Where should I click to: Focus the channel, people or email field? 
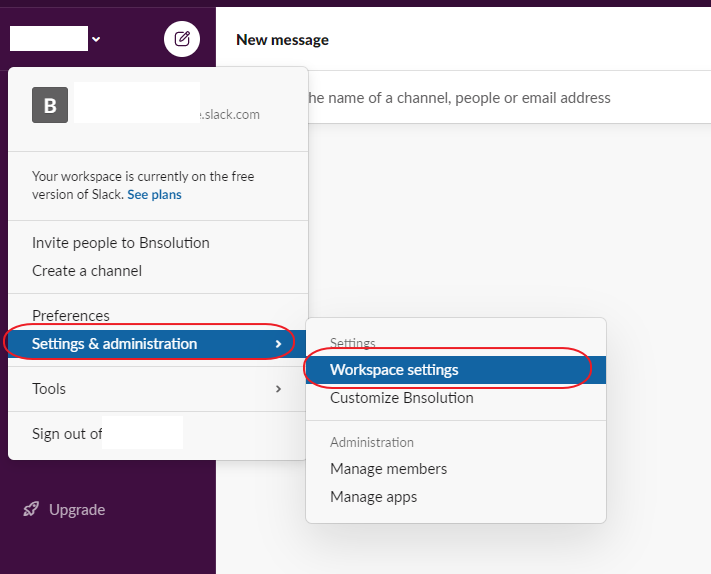coord(508,97)
